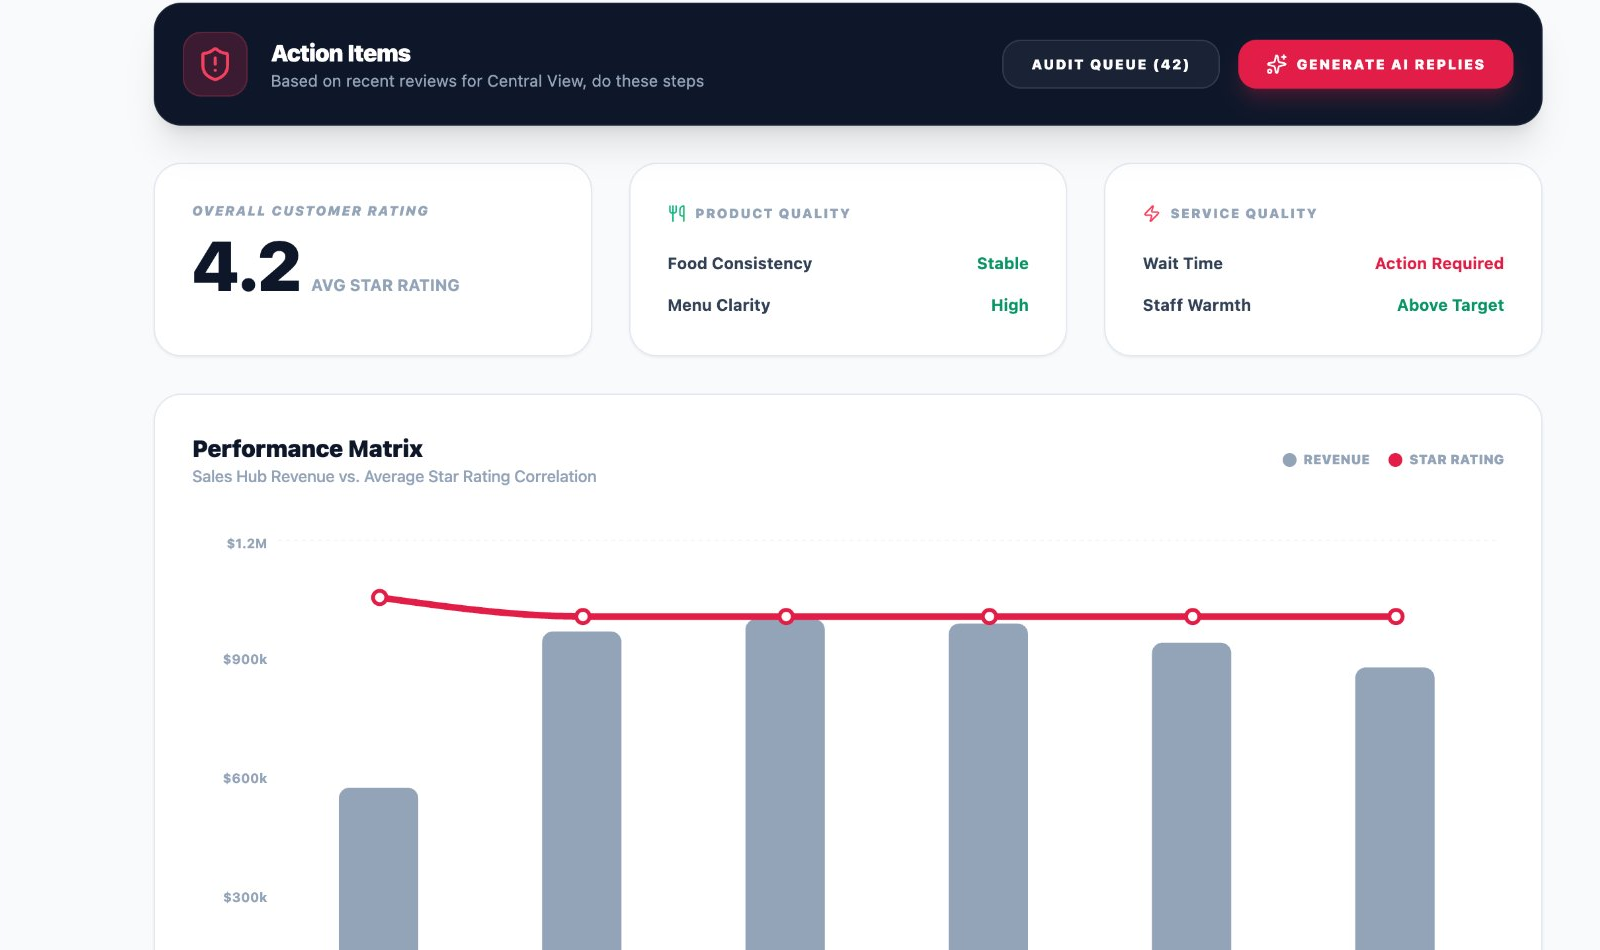Open the Audit Queue (42)

tap(1111, 64)
